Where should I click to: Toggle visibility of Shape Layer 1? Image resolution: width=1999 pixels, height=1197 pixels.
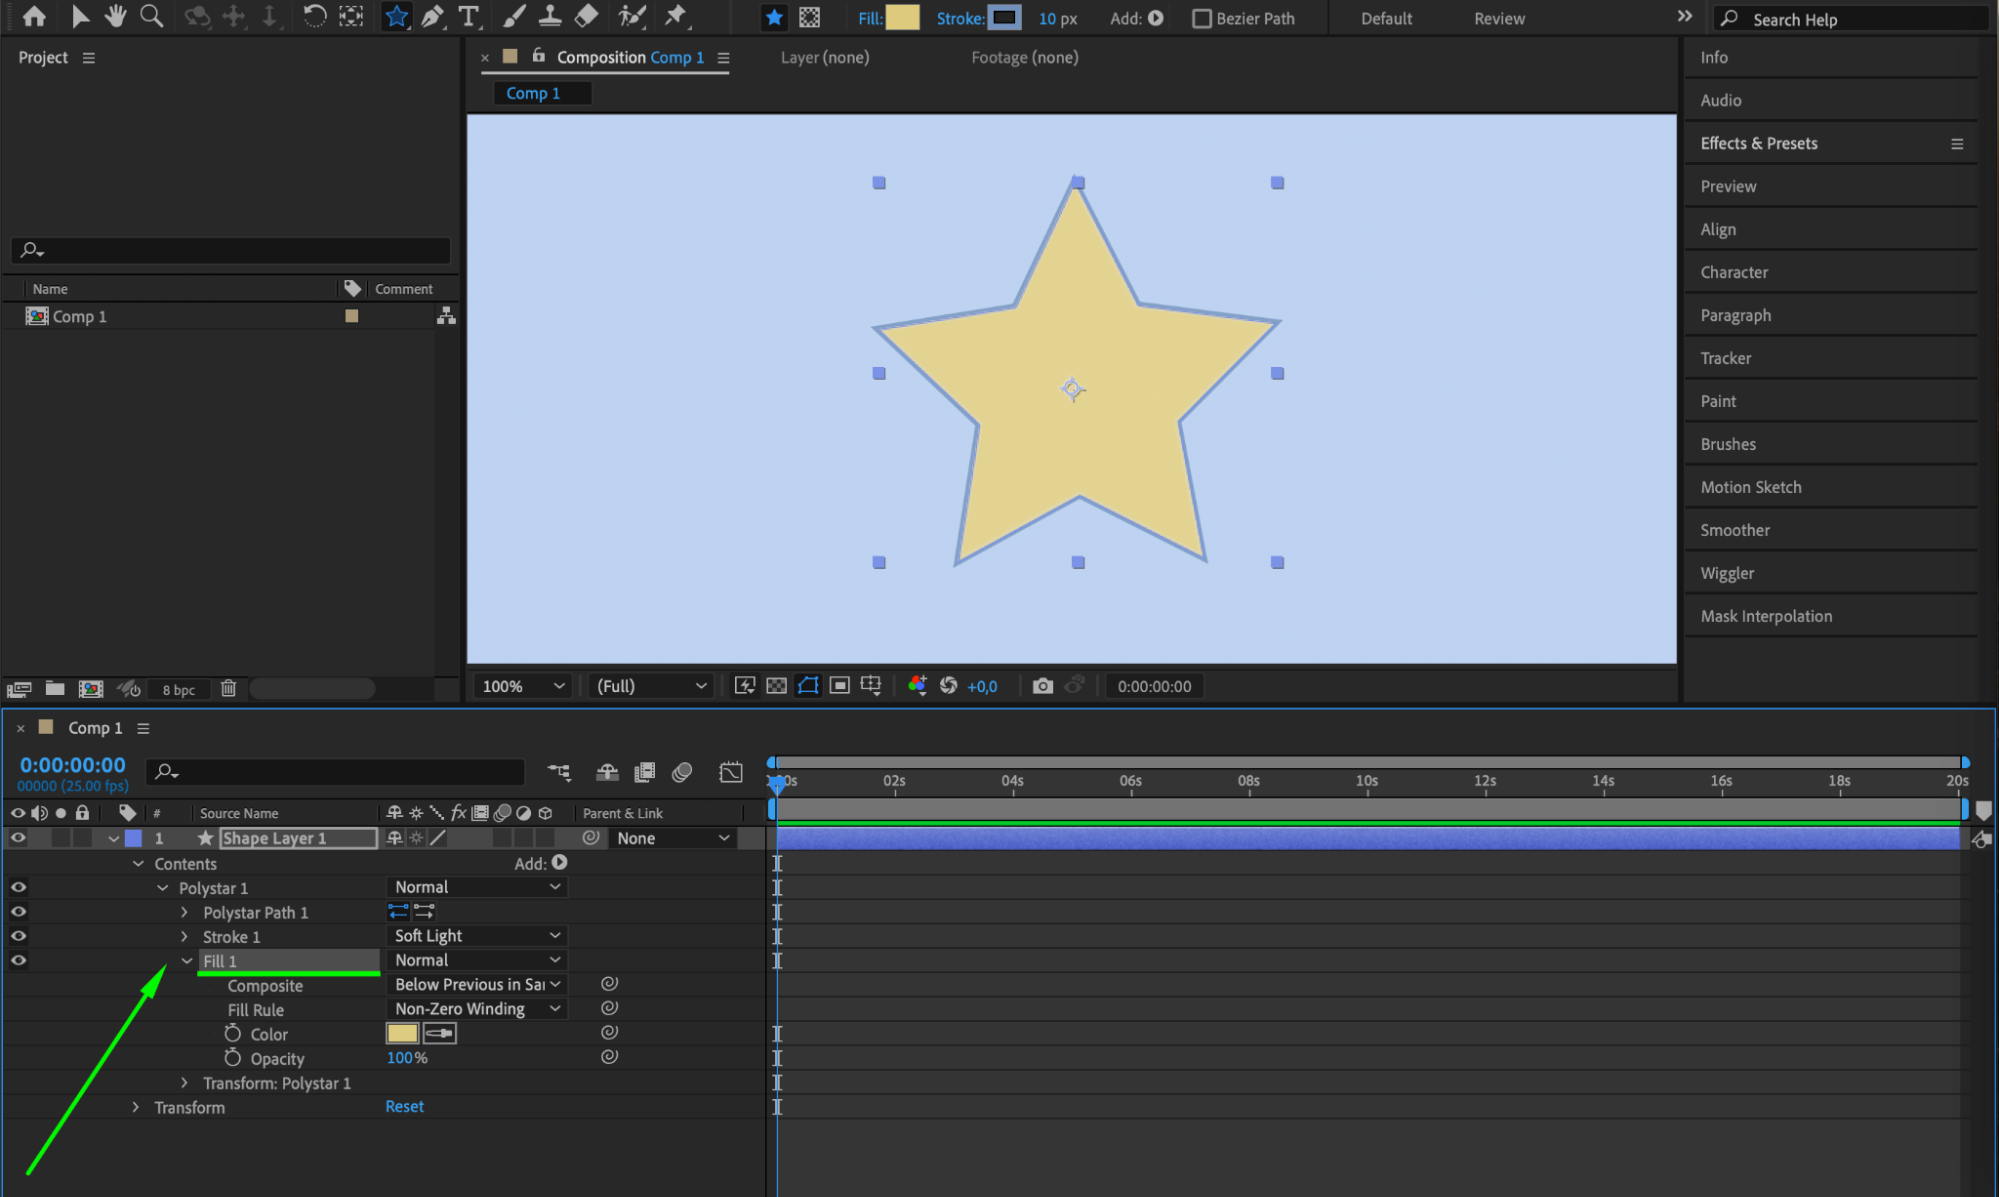[x=18, y=838]
